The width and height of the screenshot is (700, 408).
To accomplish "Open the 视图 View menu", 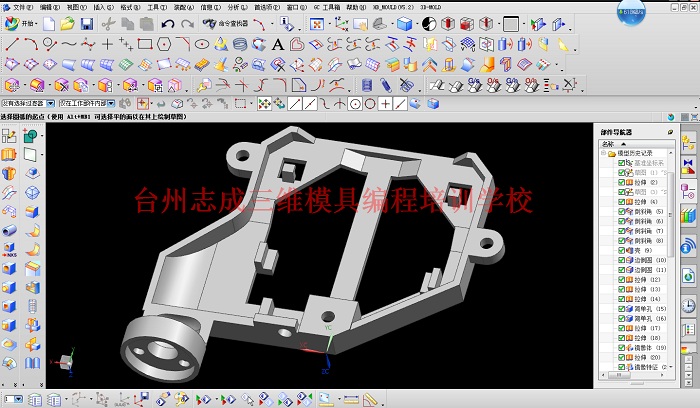I will (x=76, y=8).
